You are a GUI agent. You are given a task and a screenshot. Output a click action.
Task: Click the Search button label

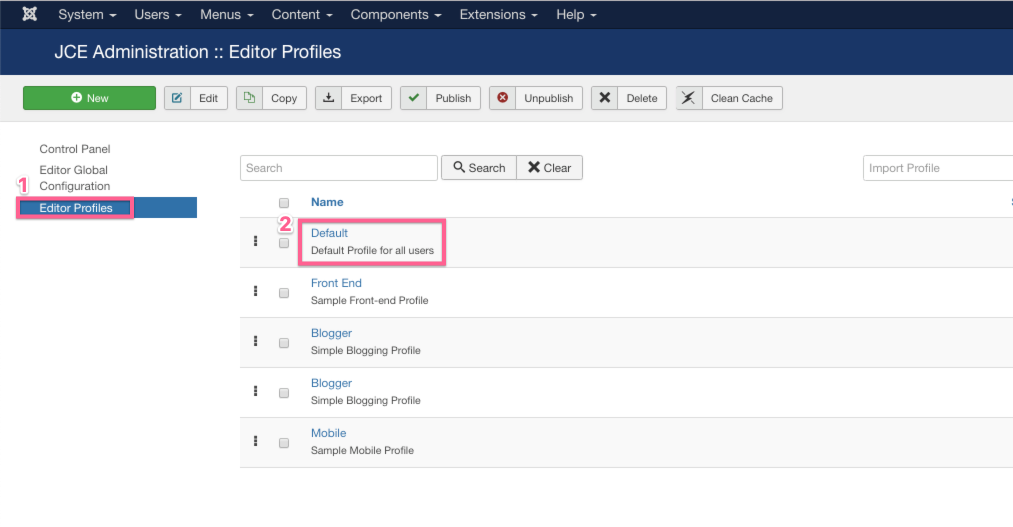(486, 168)
